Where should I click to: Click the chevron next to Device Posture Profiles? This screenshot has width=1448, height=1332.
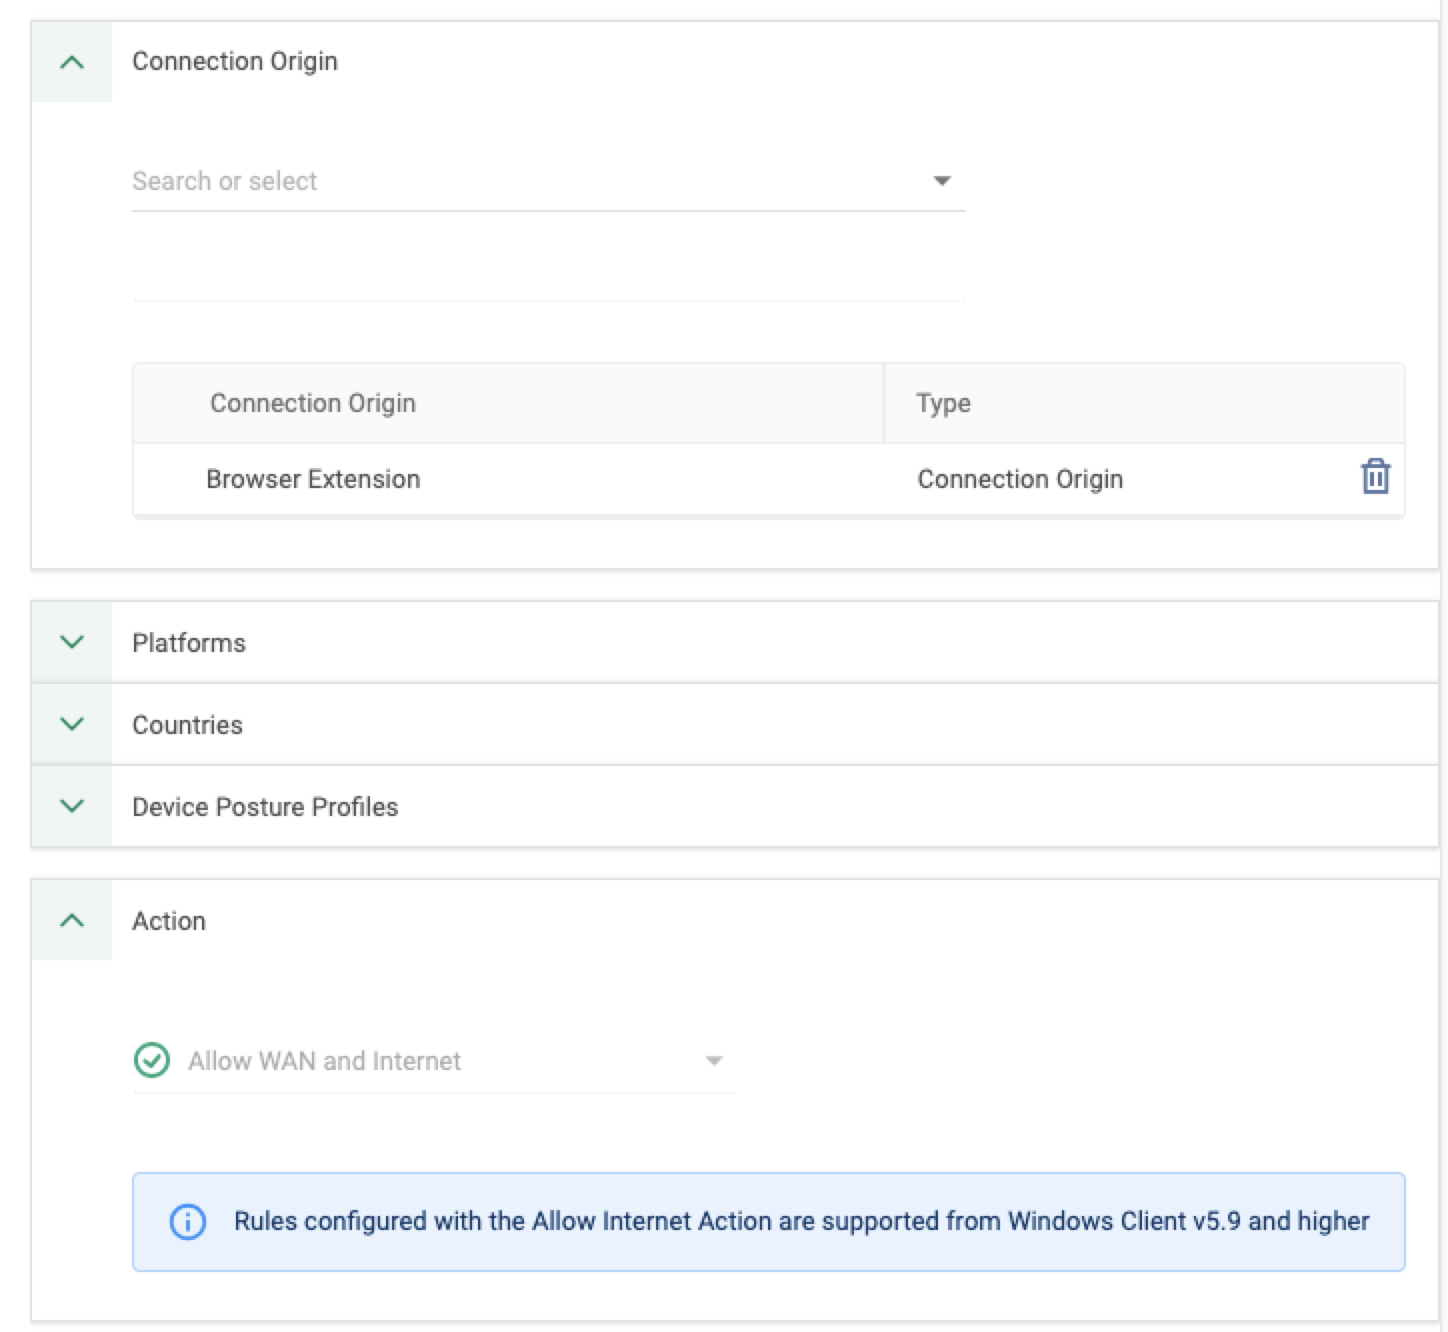pos(70,806)
